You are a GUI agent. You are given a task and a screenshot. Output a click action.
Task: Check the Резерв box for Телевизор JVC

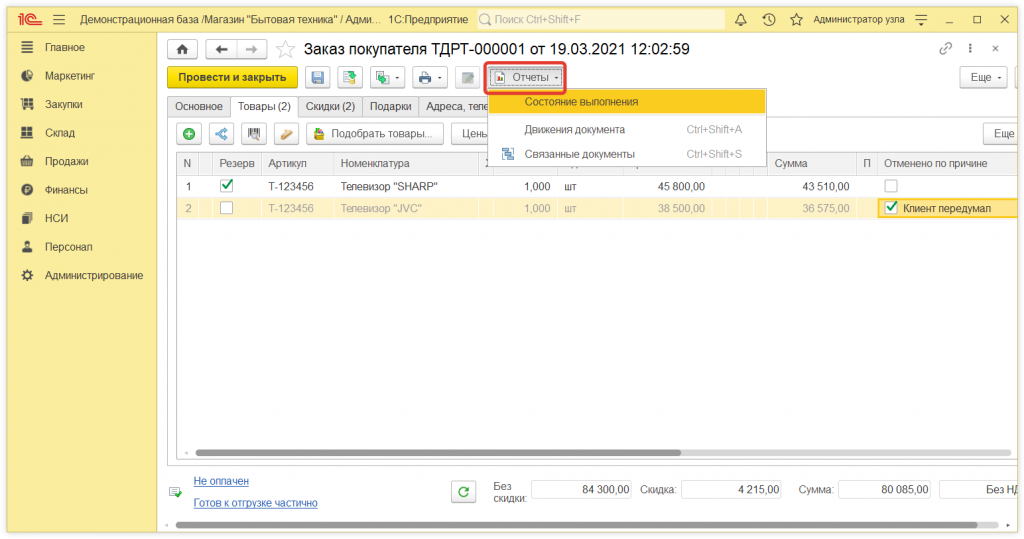click(x=227, y=208)
